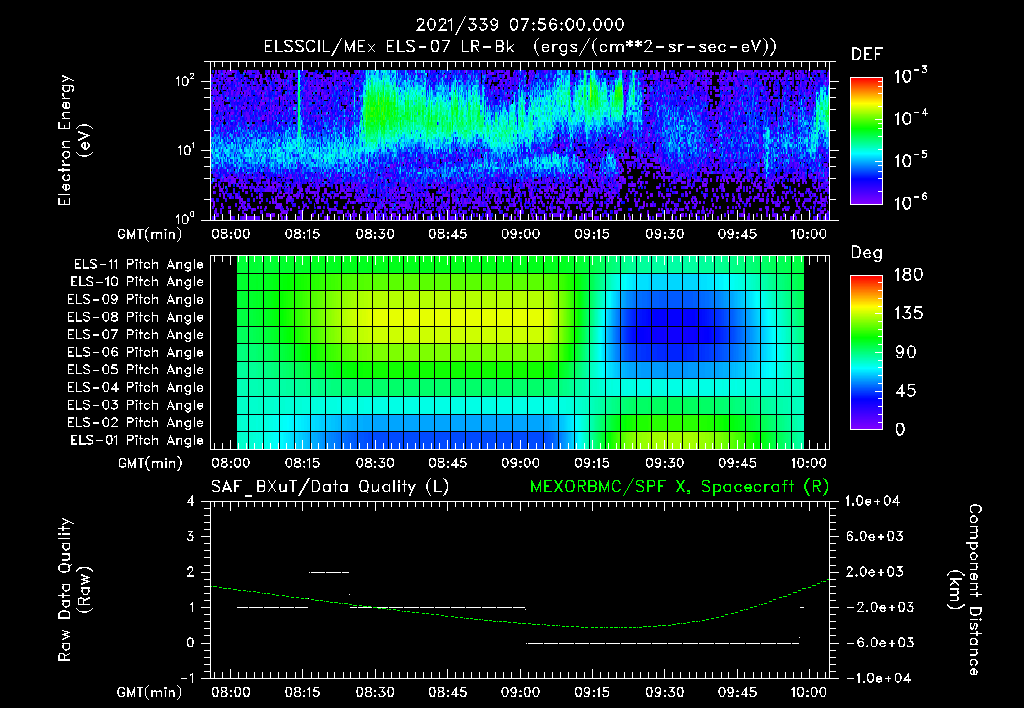Click the 10⁻⁵ DEF color bar label

point(910,159)
